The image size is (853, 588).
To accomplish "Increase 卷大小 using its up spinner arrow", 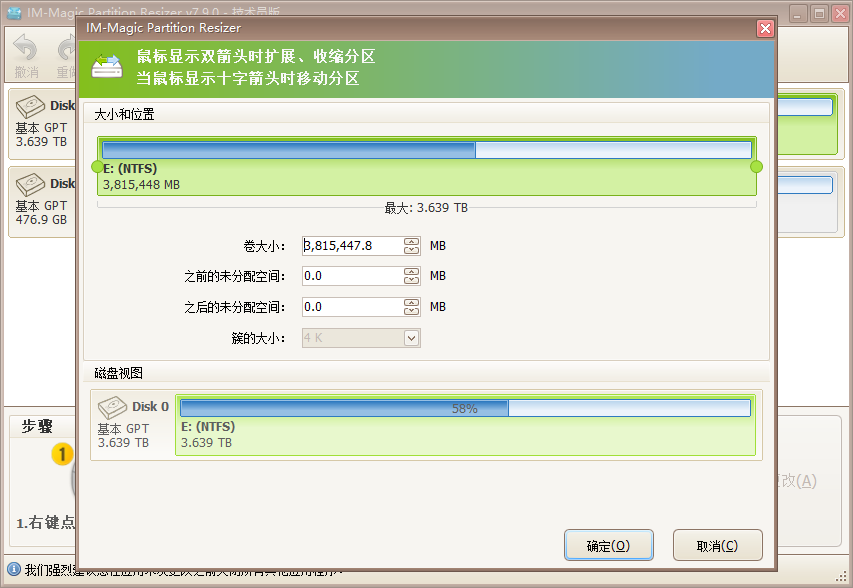I will tap(412, 241).
